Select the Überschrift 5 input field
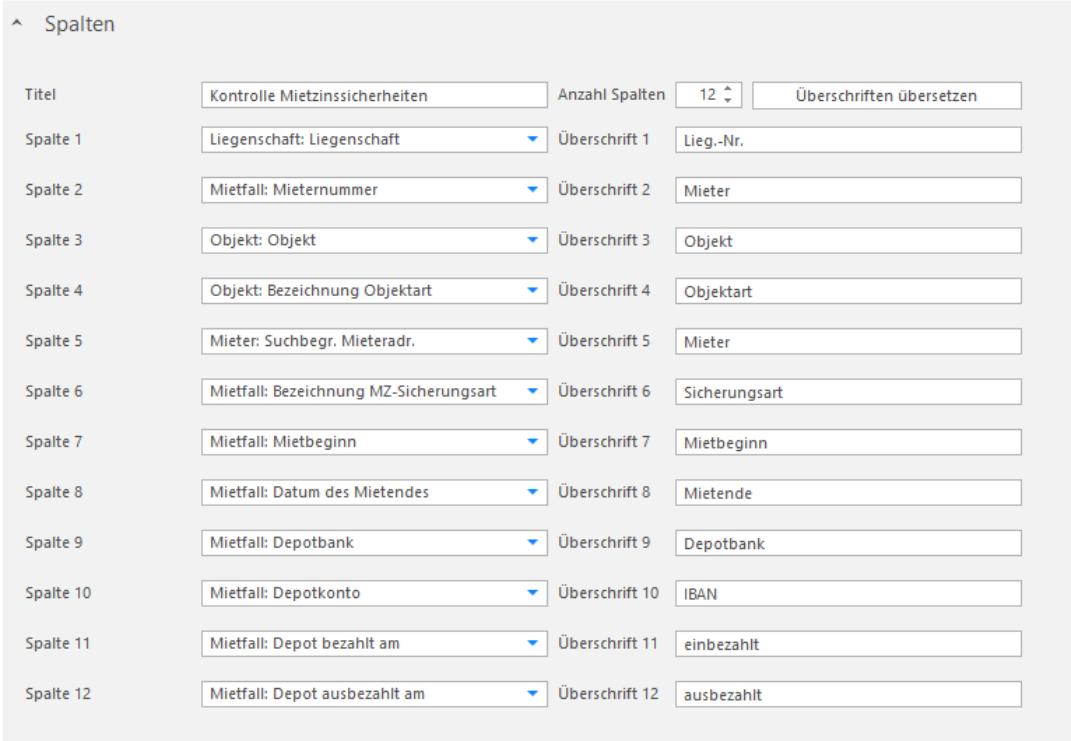Viewport: 1071px width, 741px height. [x=848, y=341]
